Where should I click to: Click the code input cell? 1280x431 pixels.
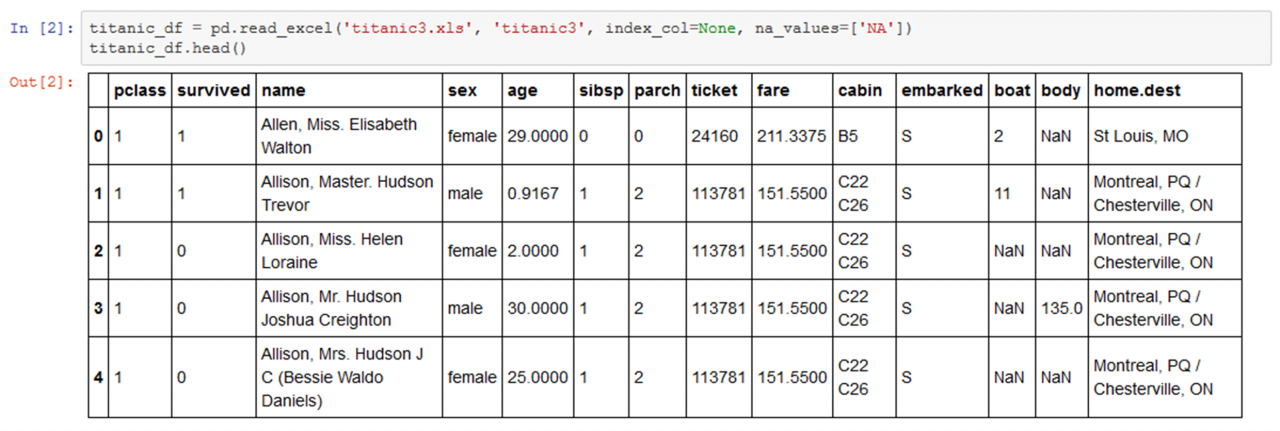click(677, 38)
